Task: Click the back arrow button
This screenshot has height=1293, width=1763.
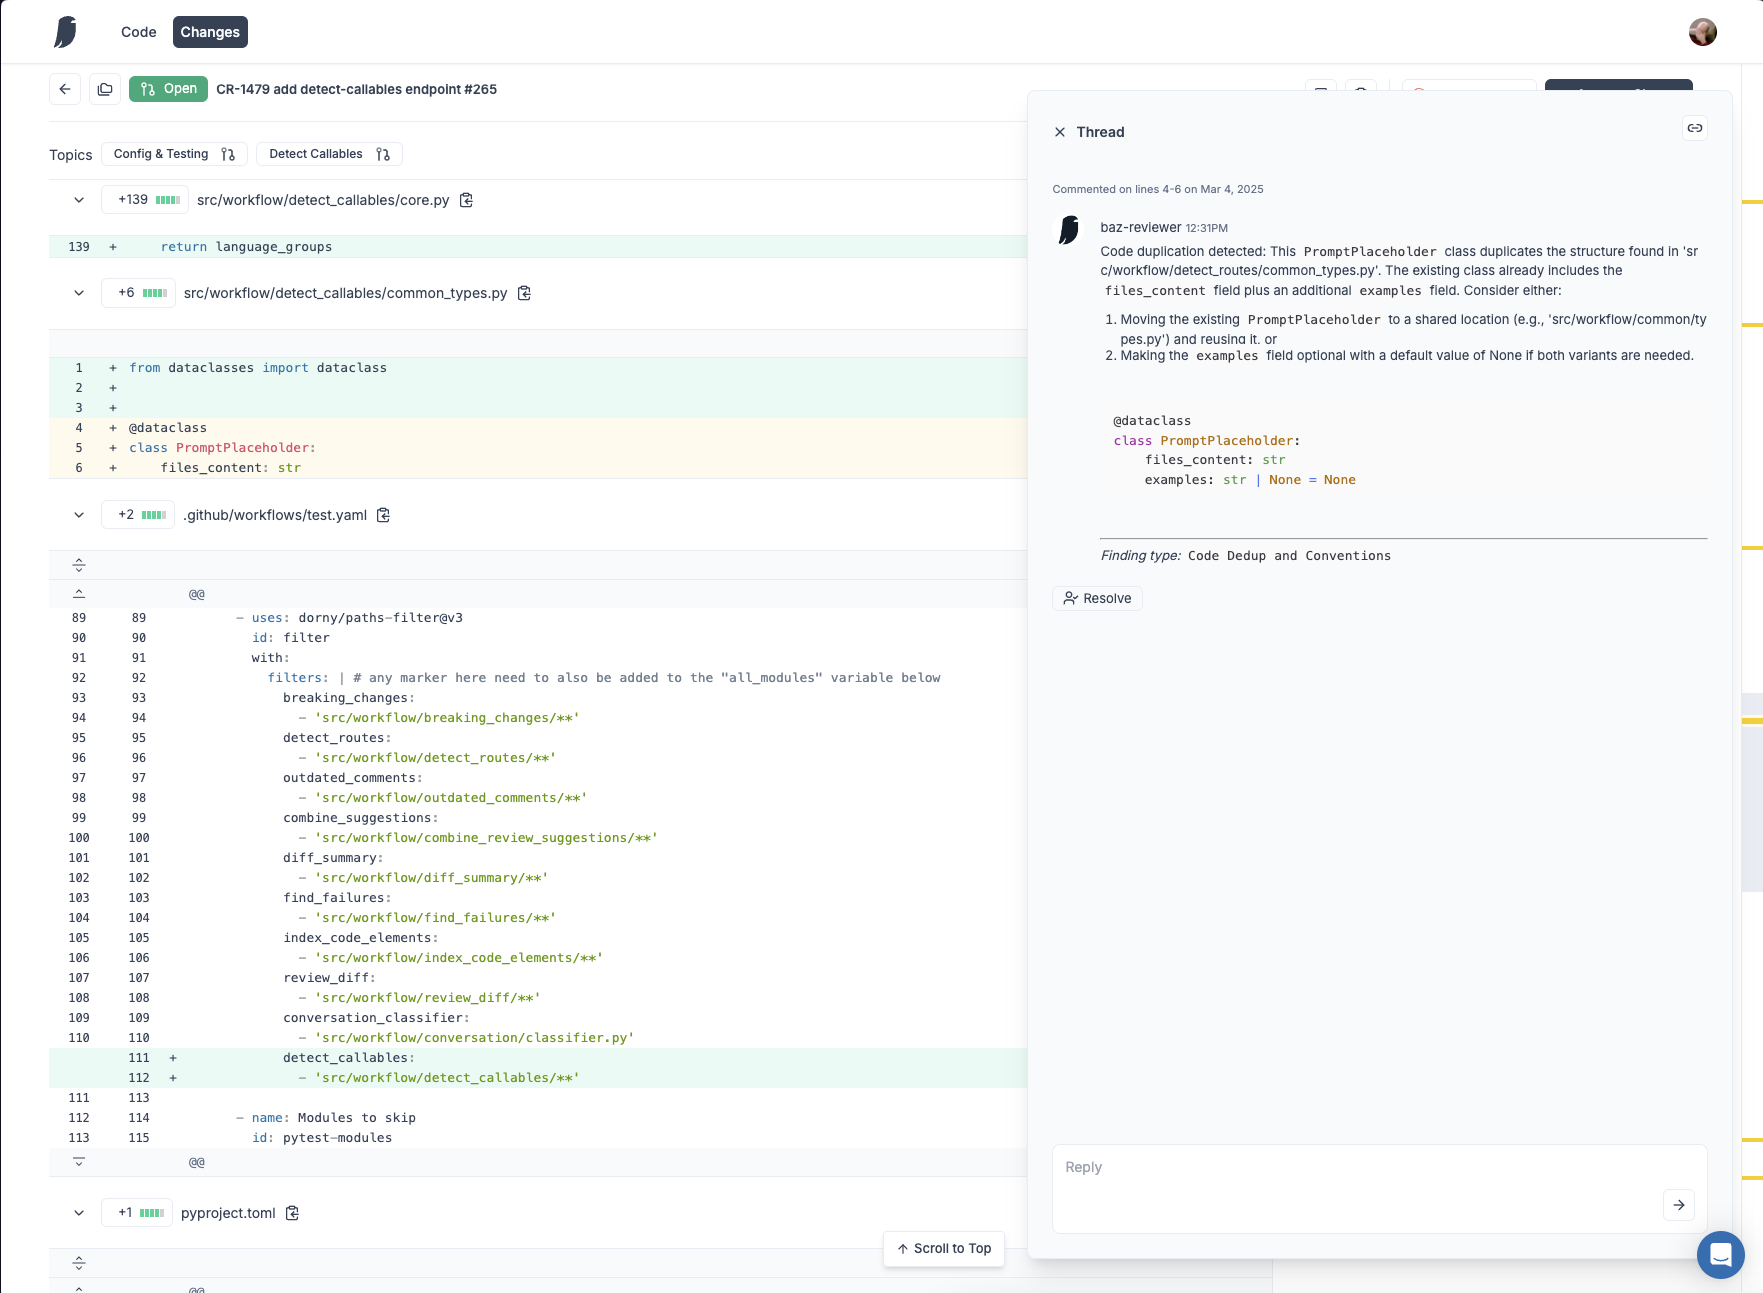Action: (x=65, y=89)
